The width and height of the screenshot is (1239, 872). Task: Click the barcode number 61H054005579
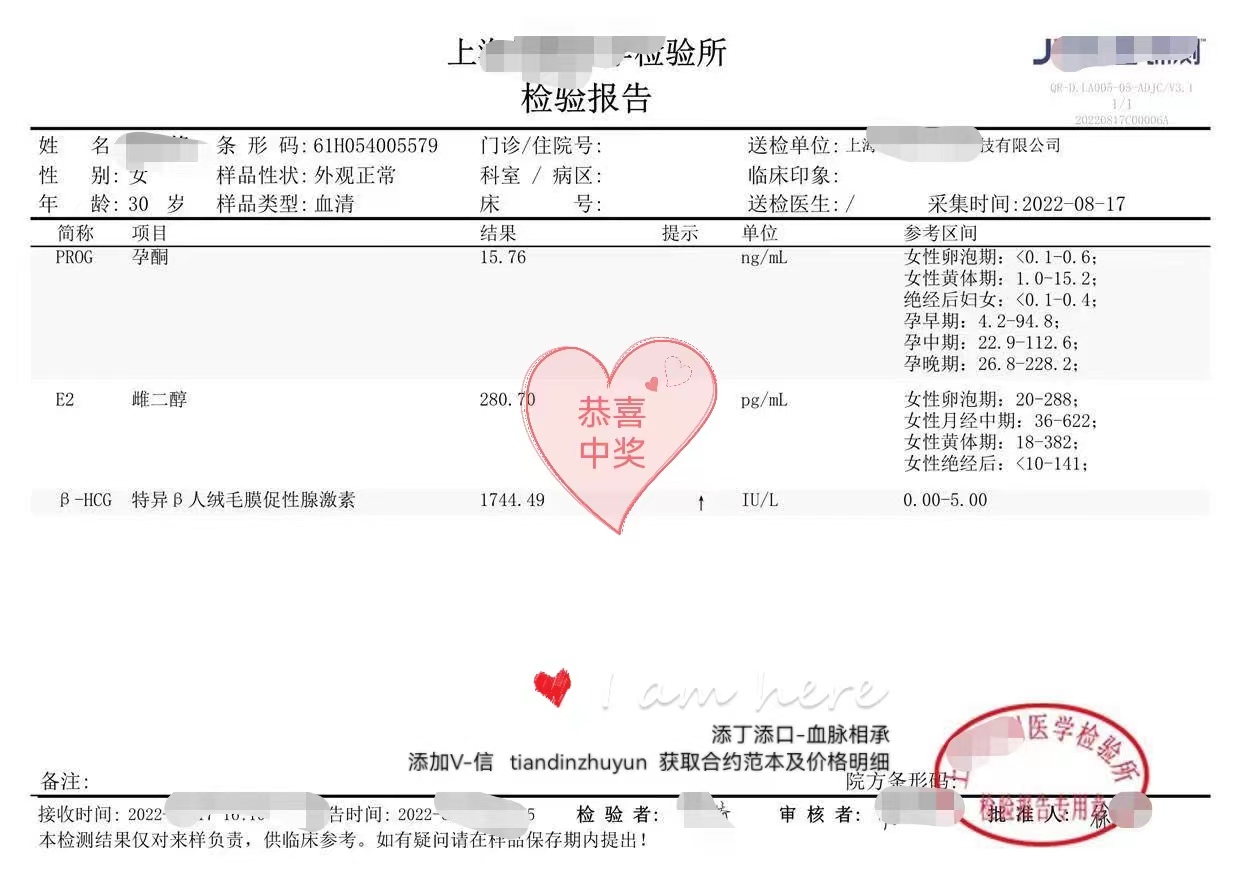pos(375,146)
